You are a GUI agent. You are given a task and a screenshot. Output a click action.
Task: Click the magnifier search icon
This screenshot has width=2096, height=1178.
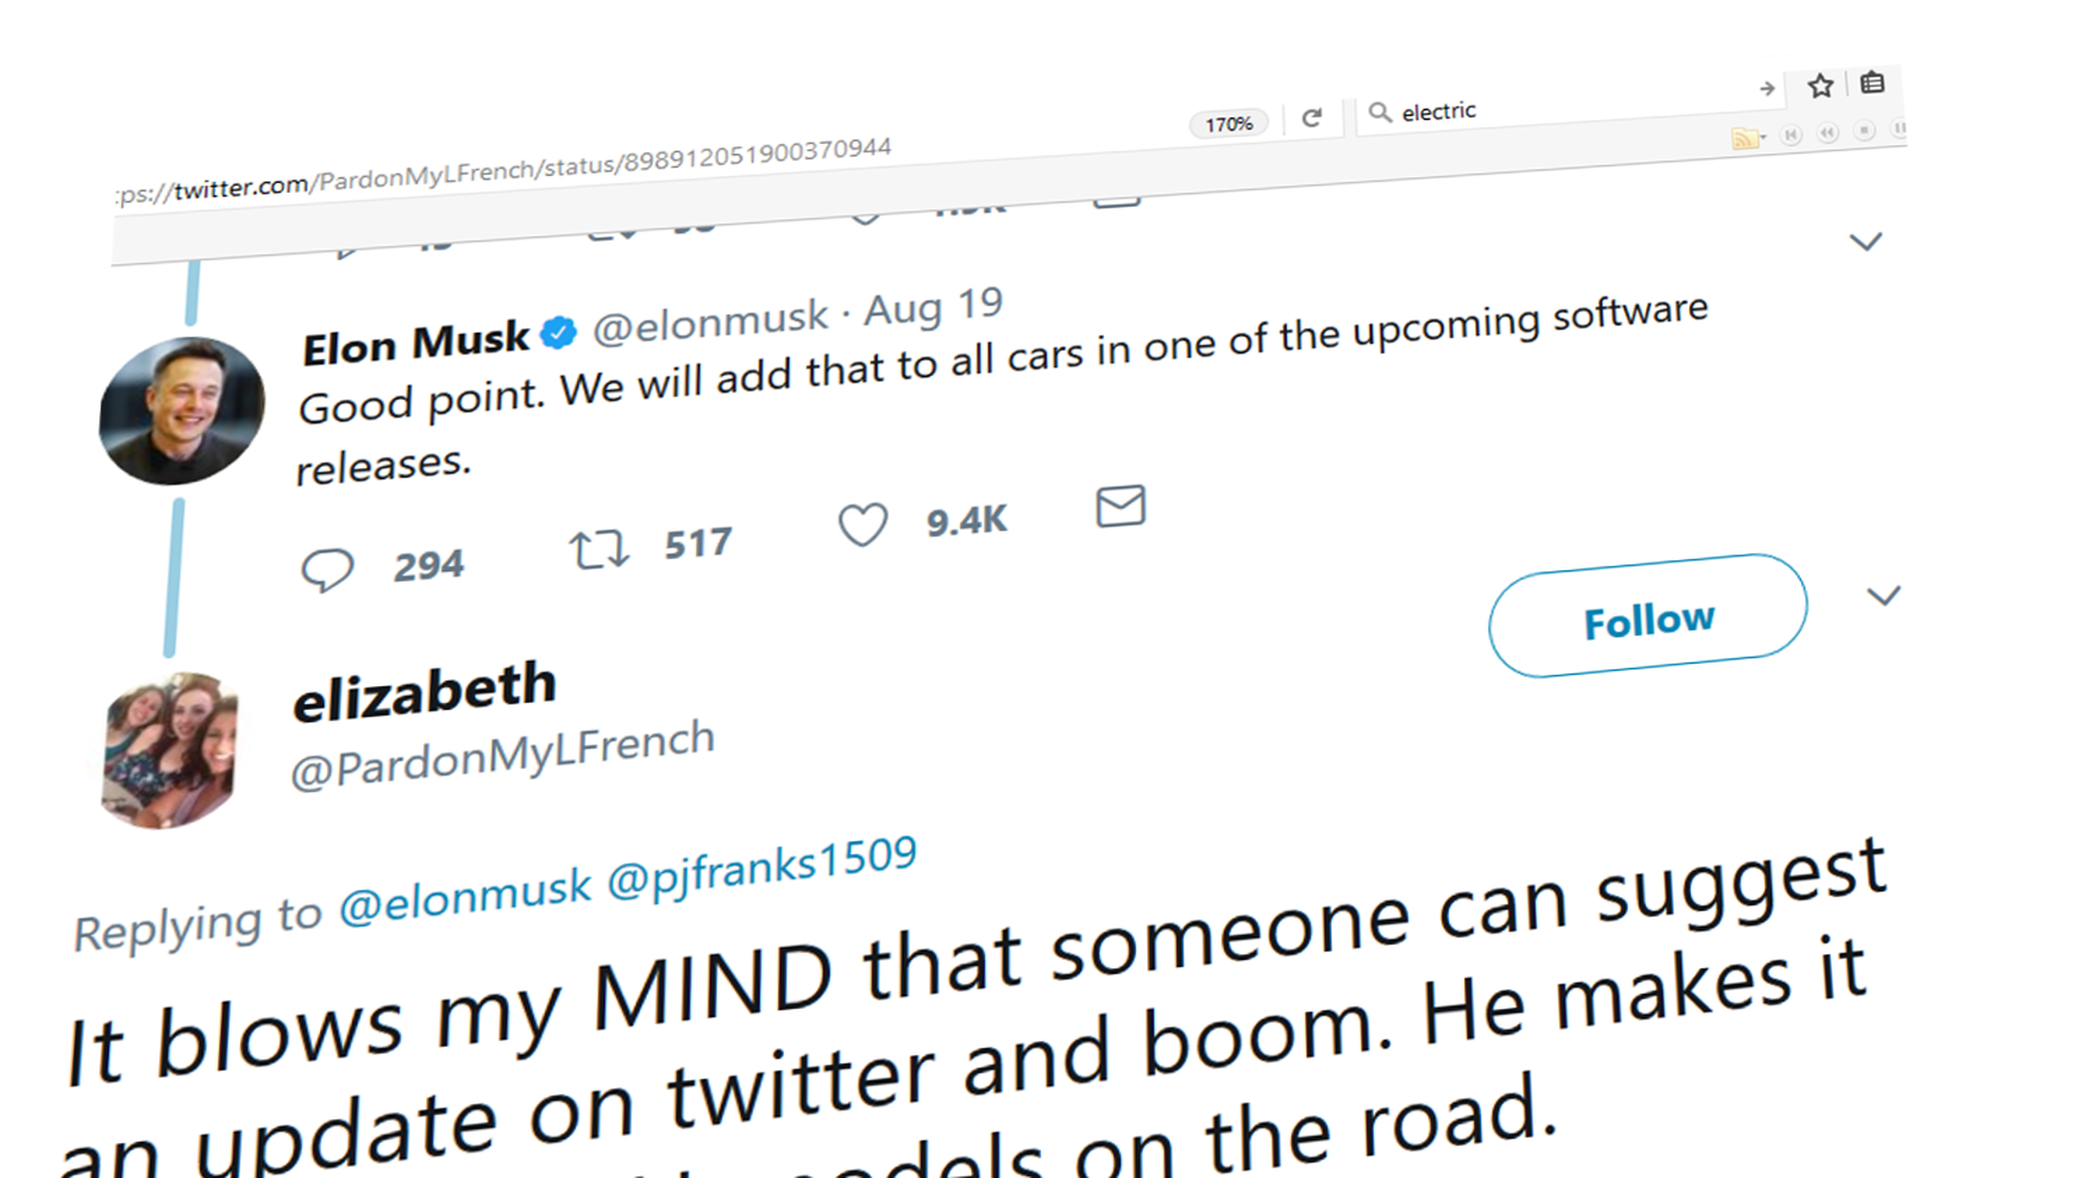[1380, 112]
